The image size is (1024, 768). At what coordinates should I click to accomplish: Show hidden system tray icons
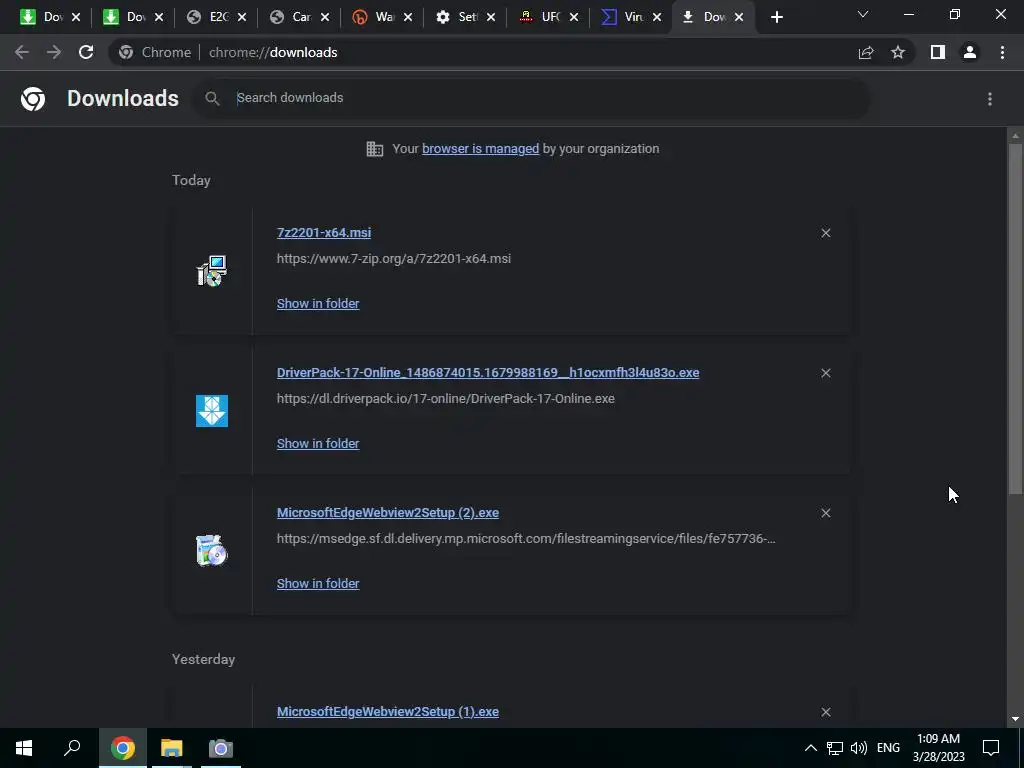click(810, 748)
